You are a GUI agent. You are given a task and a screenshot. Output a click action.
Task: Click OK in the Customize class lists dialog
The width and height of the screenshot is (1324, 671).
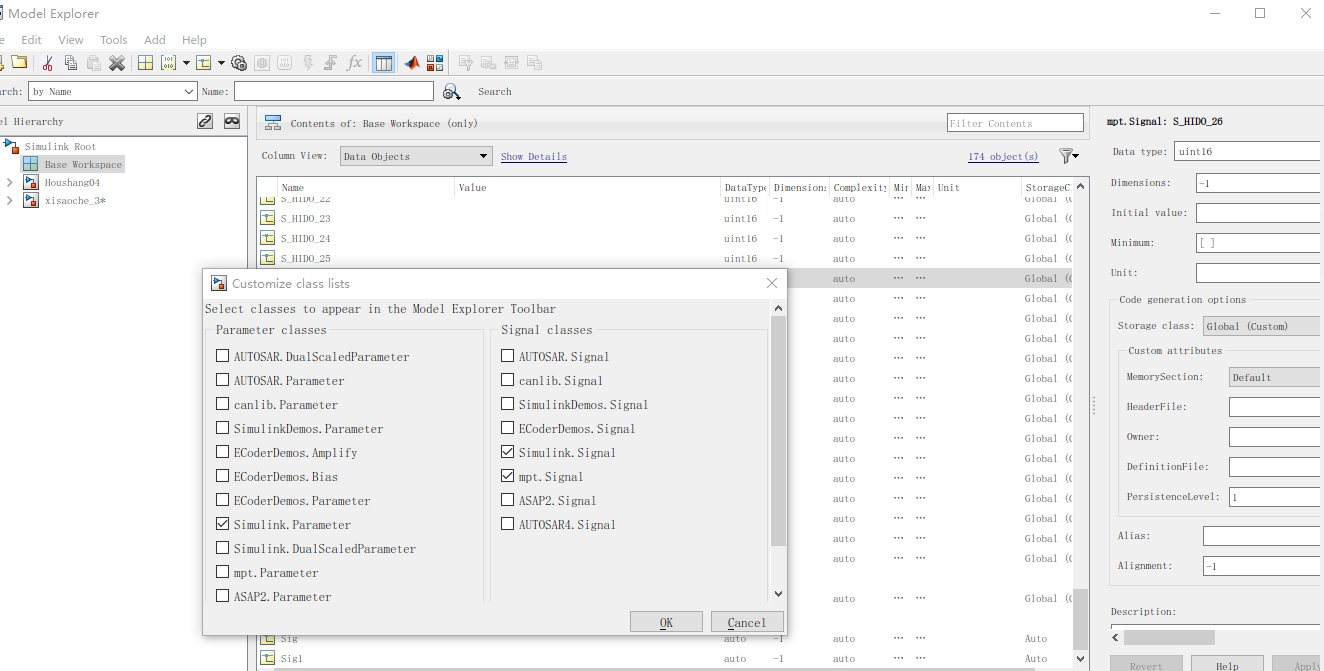pos(666,621)
